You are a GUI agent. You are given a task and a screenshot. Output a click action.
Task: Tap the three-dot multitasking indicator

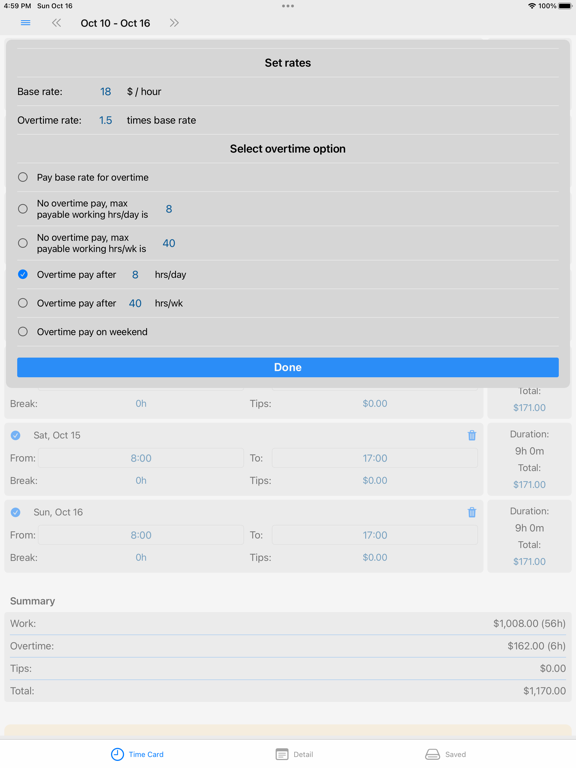click(288, 6)
